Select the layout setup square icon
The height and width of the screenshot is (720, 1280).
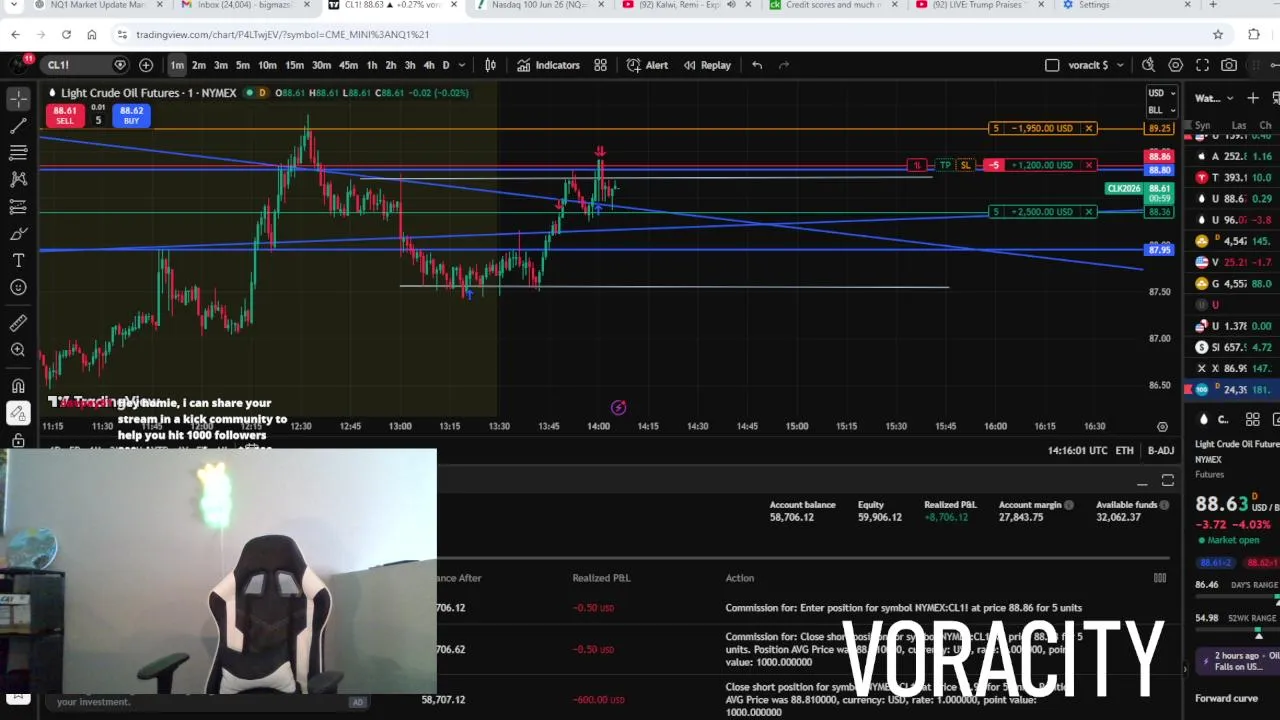(1052, 65)
